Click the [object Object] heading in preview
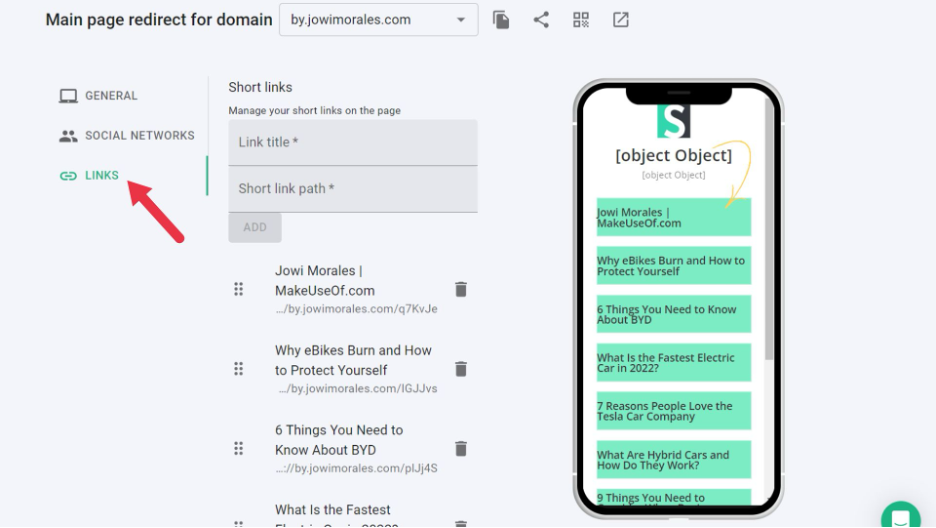The width and height of the screenshot is (936, 528). point(673,155)
